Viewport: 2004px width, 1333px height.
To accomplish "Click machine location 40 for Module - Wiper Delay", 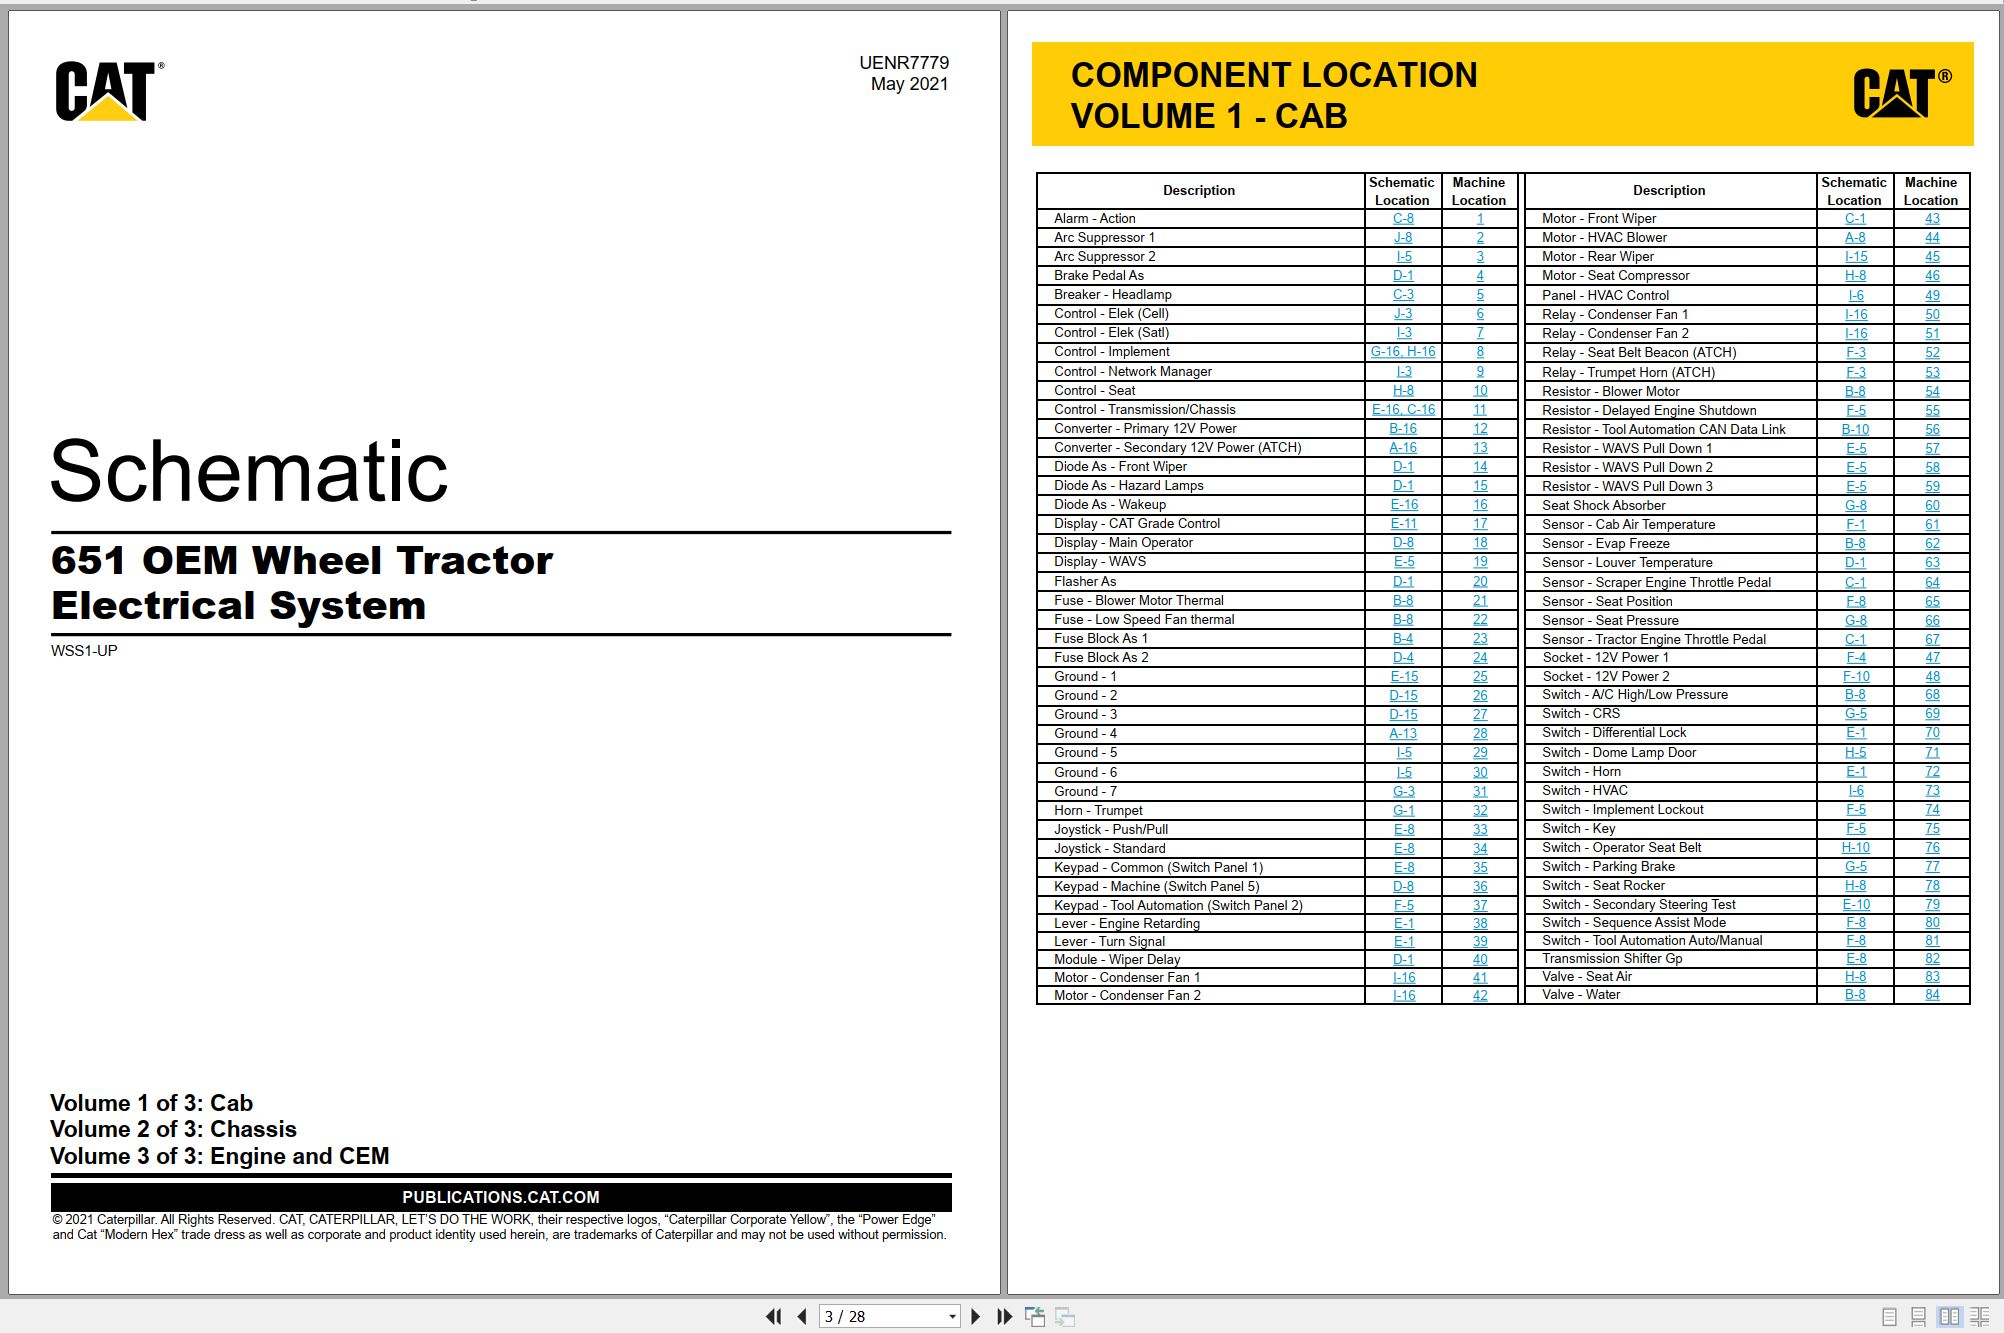I will click(1480, 959).
